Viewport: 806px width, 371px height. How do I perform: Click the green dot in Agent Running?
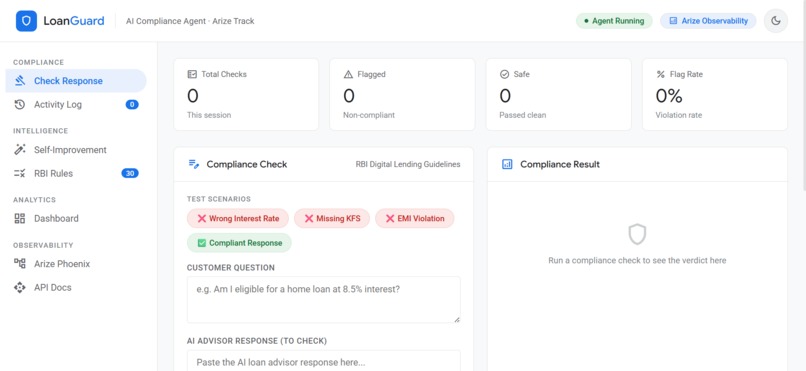coord(586,21)
